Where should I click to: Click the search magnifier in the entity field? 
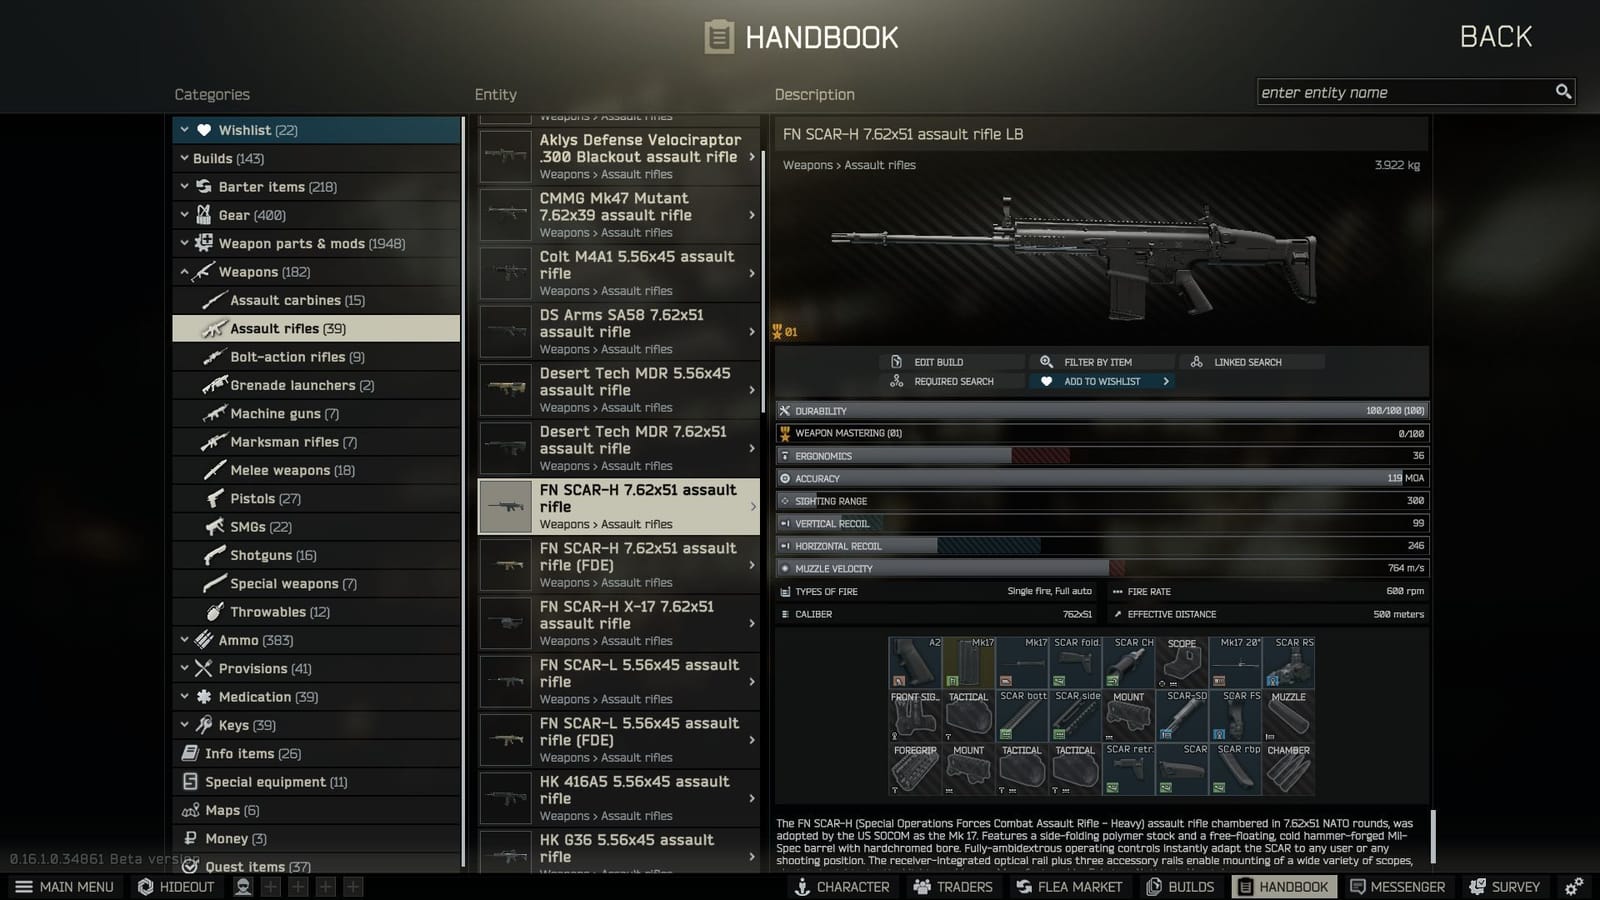(1563, 91)
